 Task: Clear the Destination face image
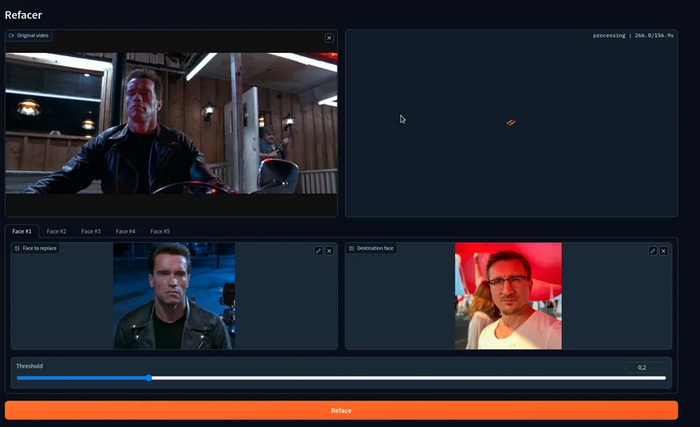663,251
